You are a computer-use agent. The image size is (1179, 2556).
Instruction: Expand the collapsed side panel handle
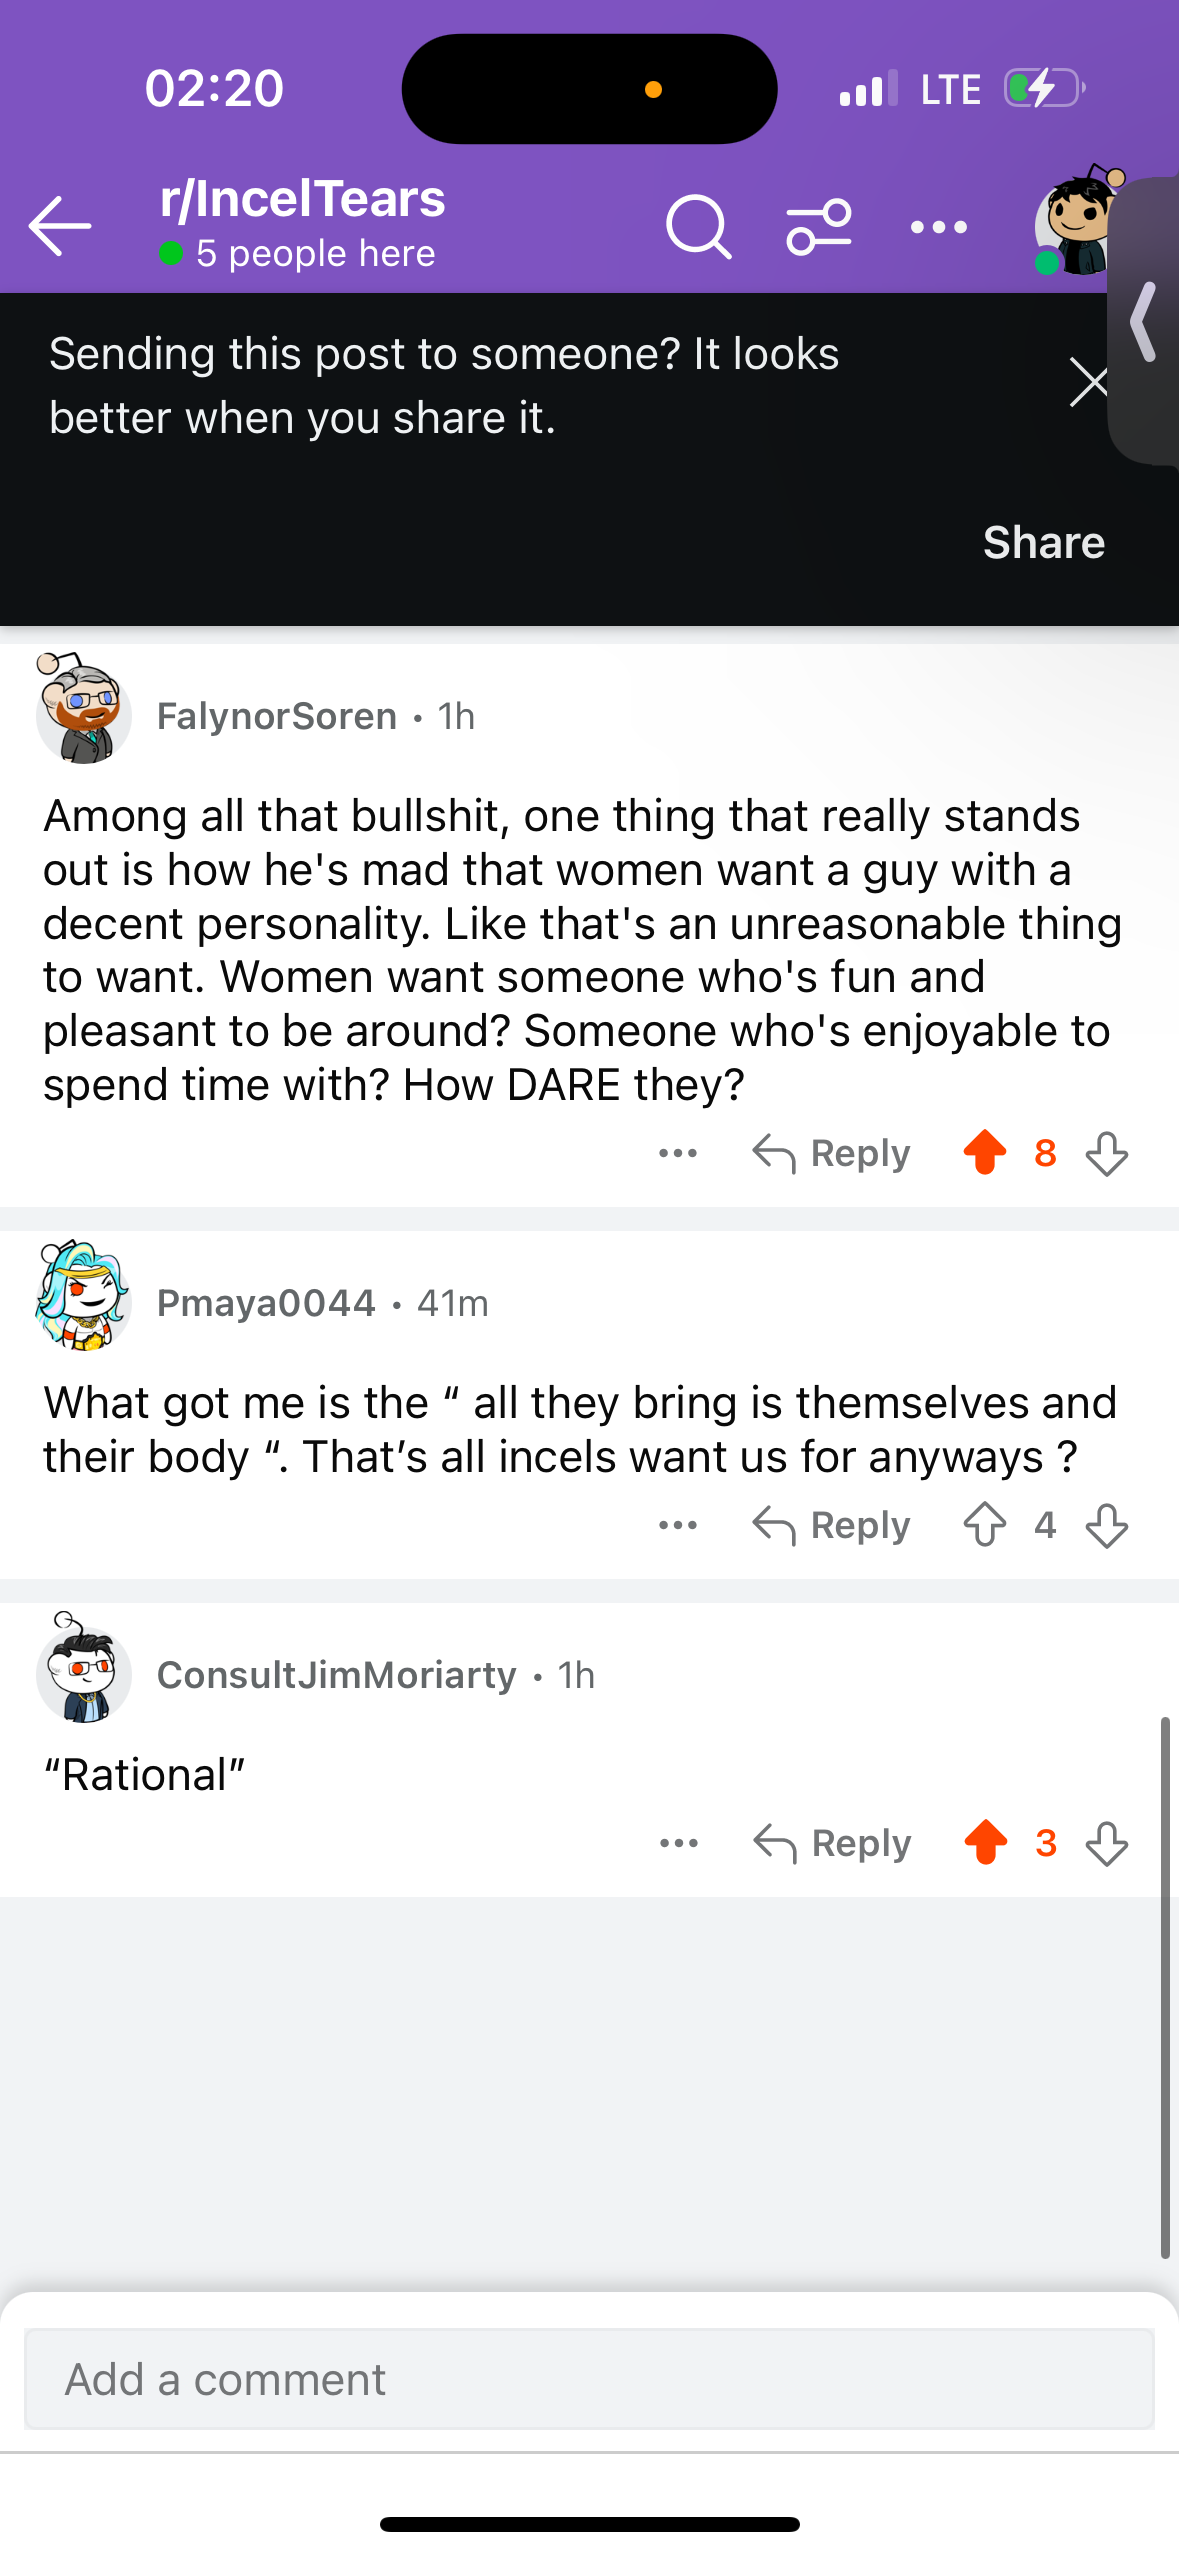(1146, 322)
